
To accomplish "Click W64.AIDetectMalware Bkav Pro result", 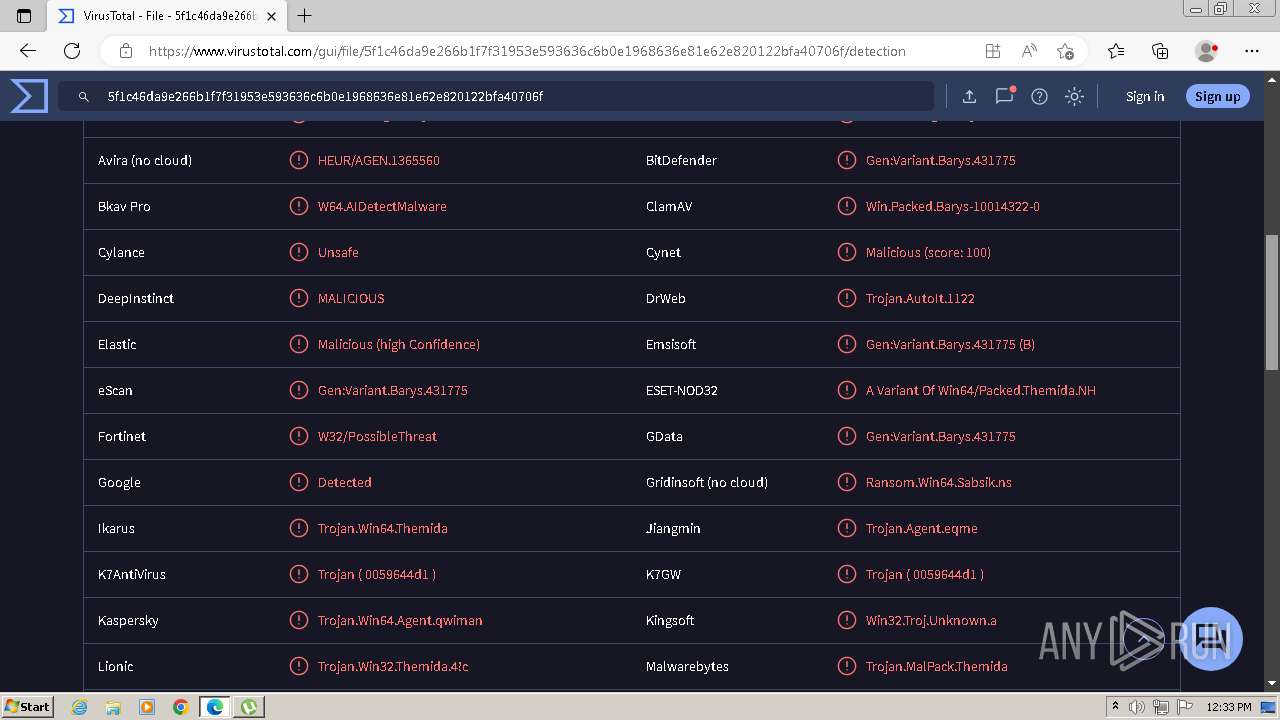I will [x=382, y=206].
